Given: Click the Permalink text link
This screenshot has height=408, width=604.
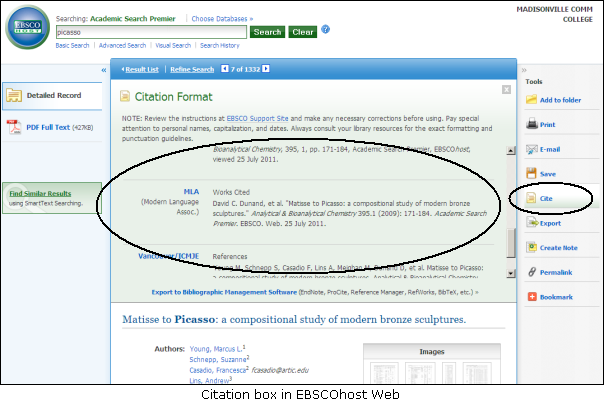Looking at the screenshot, I should pos(556,272).
